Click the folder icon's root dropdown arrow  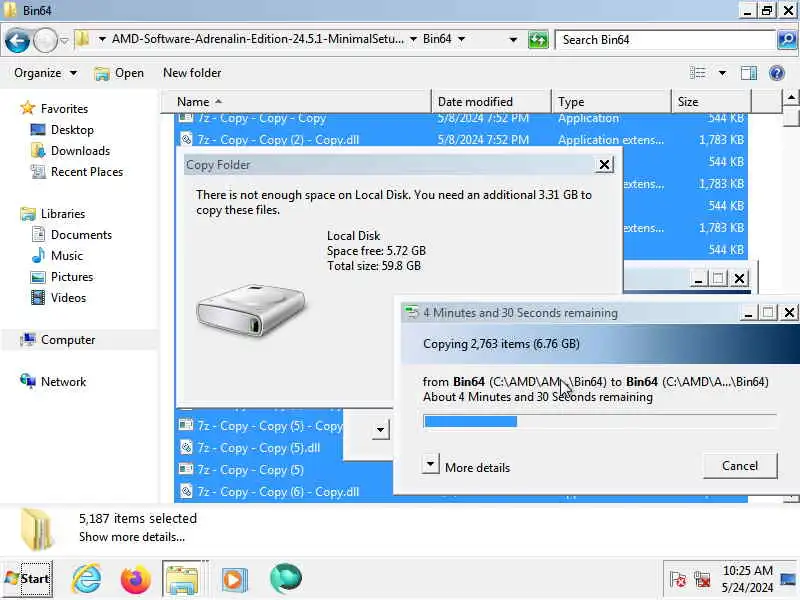[x=102, y=39]
